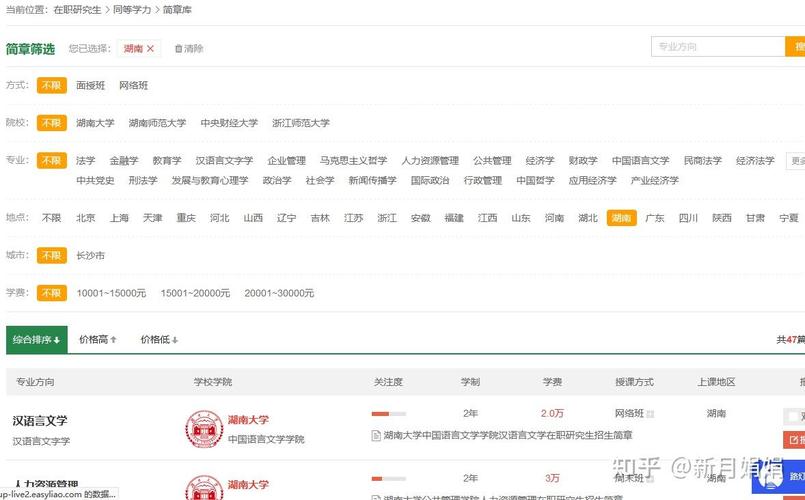Choose the 教育学 major filter
This screenshot has height=500, width=805.
coord(167,161)
